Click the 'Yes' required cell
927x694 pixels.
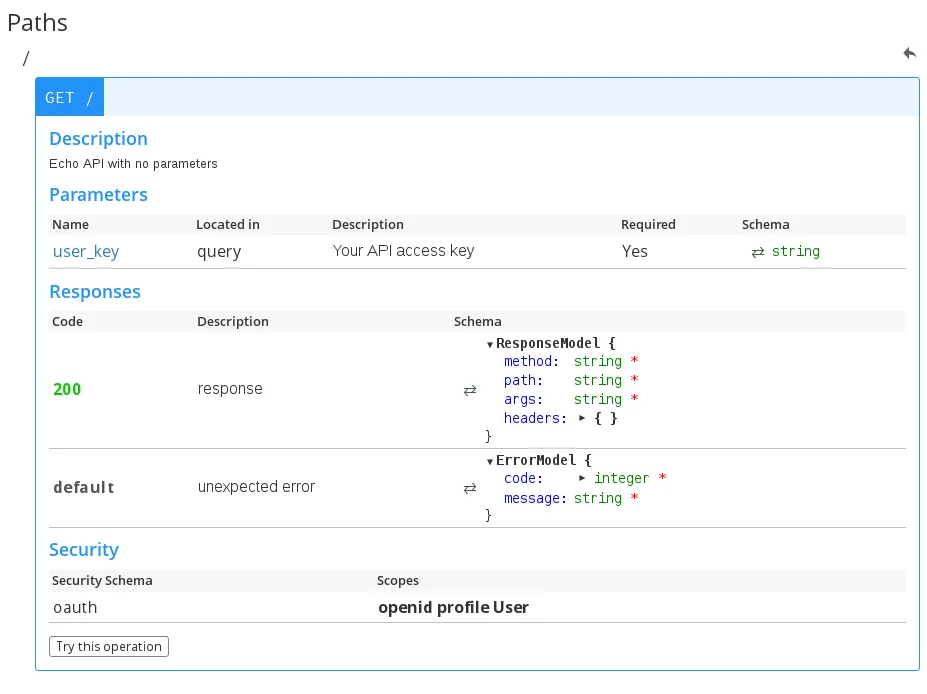[x=634, y=251]
